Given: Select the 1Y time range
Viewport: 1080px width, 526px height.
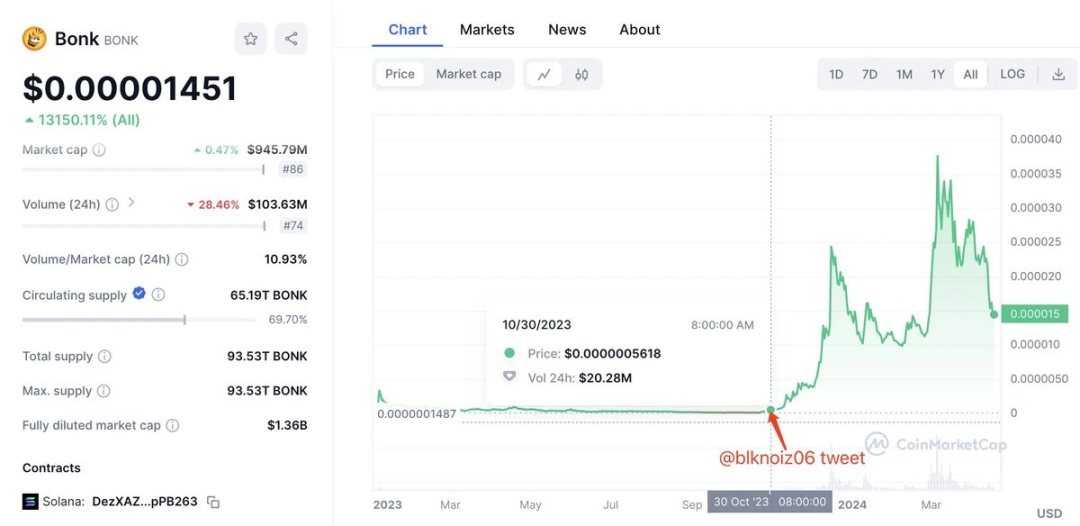Looking at the screenshot, I should 937,74.
